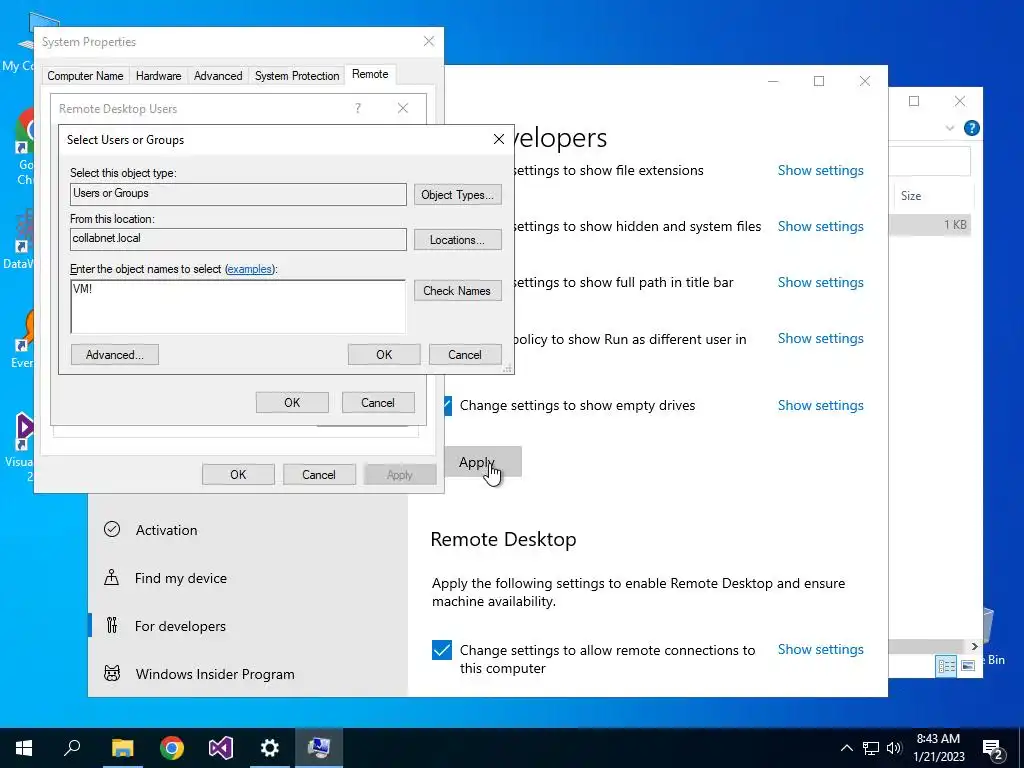The height and width of the screenshot is (768, 1024).
Task: Minimize the Settings window
Action: click(x=773, y=81)
